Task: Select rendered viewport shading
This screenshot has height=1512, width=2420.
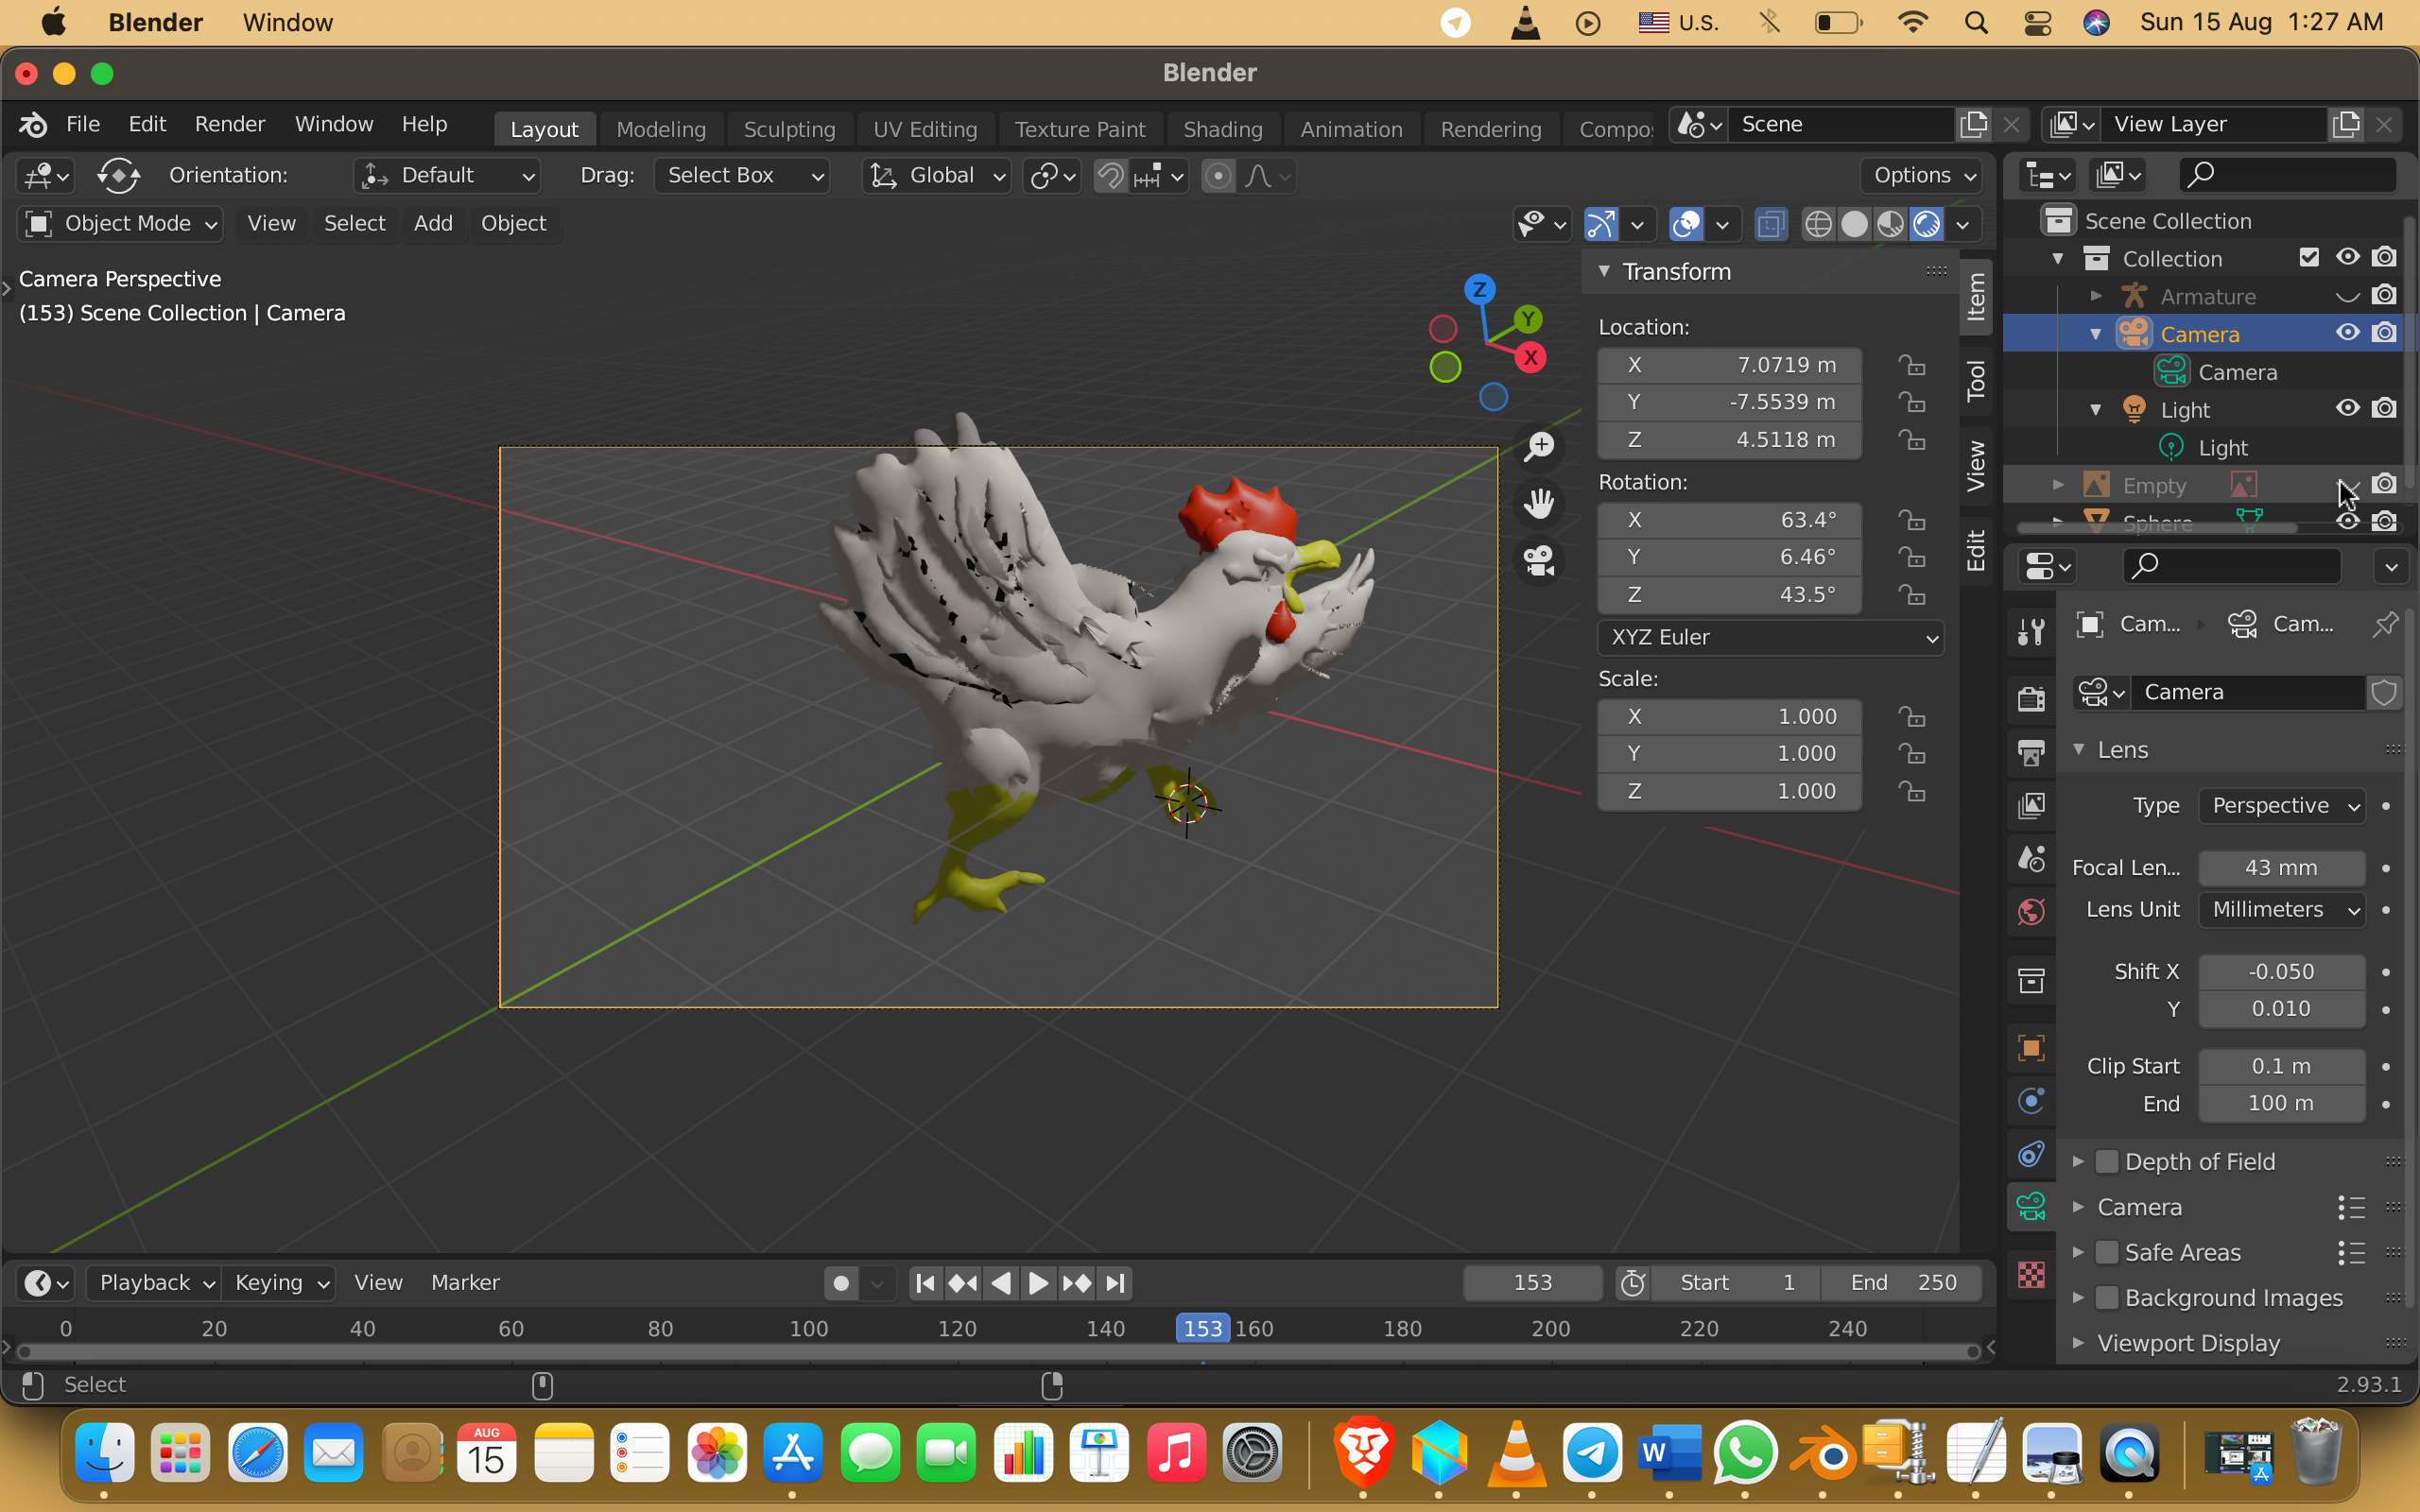Action: point(1926,224)
